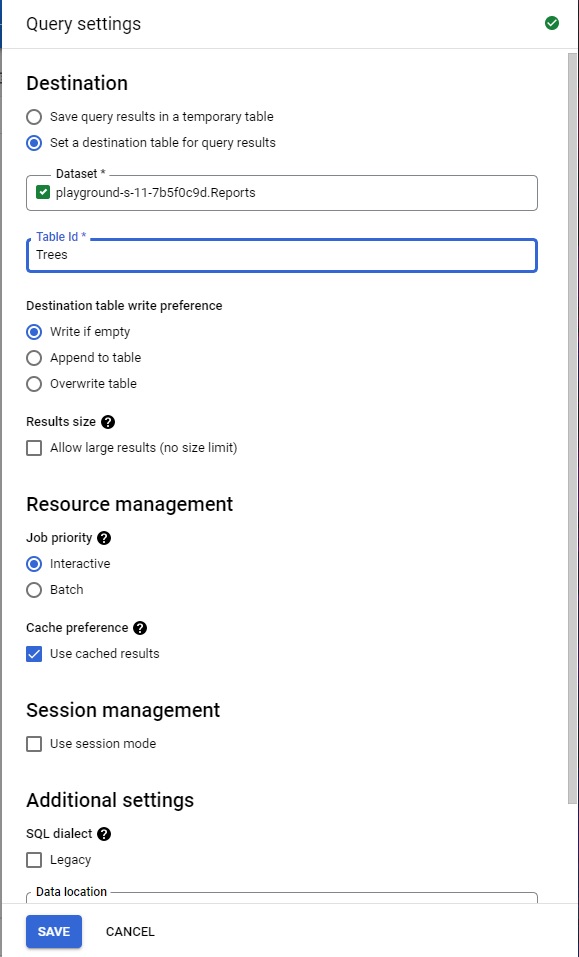Select Set a destination table option
Viewport: 579px width, 957px height.
[34, 143]
